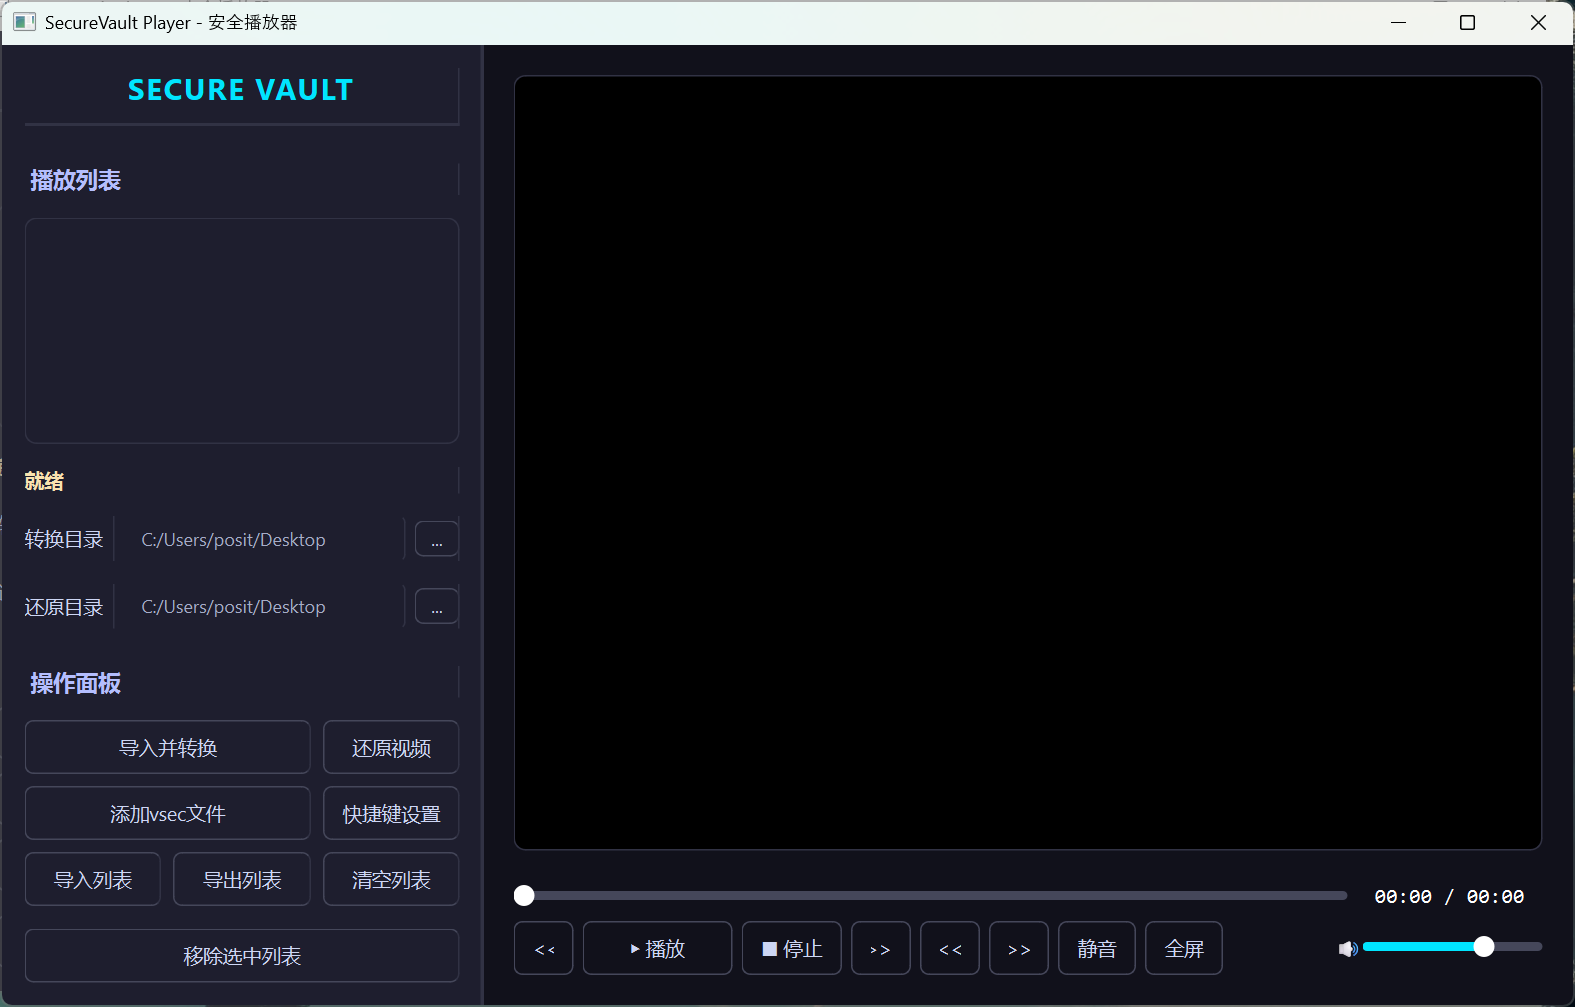This screenshot has width=1575, height=1007.
Task: Click the 导入列表 button
Action: pyautogui.click(x=93, y=879)
